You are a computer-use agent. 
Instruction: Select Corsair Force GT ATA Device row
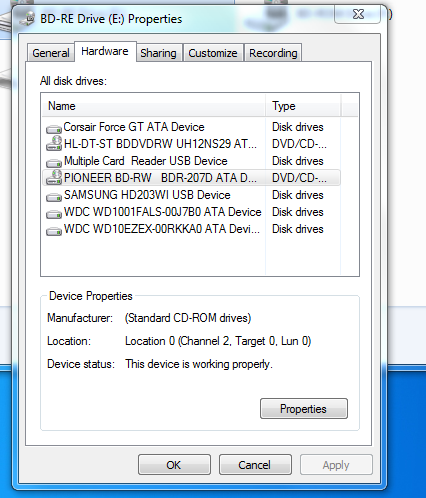pos(191,127)
